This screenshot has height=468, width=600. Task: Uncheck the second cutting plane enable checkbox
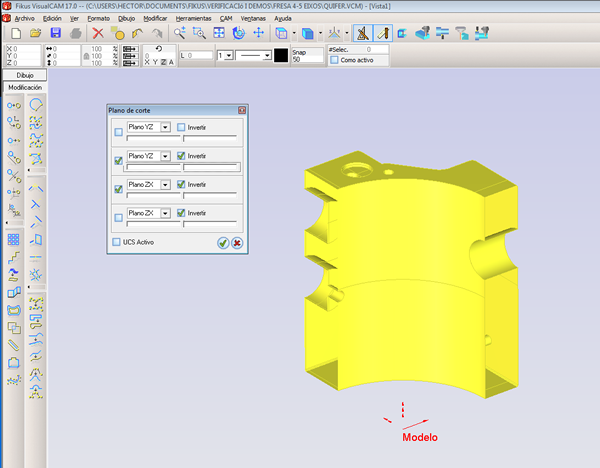(x=119, y=161)
